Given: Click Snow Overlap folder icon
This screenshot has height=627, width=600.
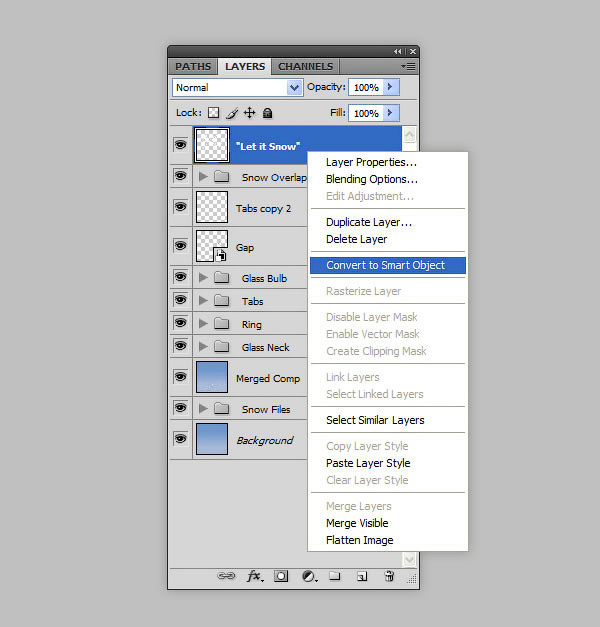Looking at the screenshot, I should pyautogui.click(x=221, y=176).
